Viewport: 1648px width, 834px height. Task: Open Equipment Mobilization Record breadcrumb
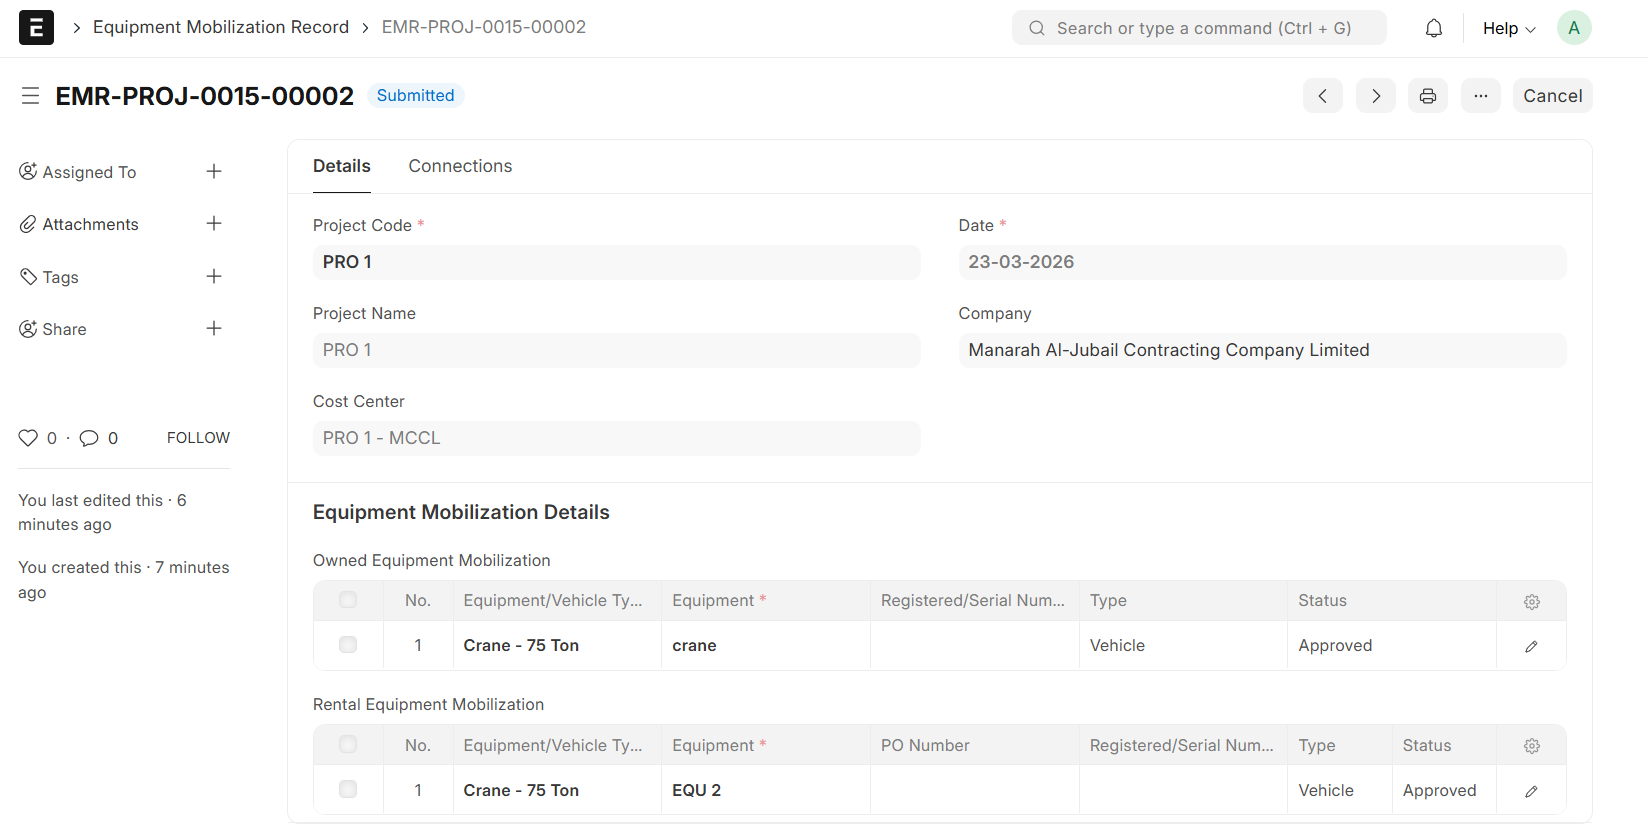(x=221, y=27)
